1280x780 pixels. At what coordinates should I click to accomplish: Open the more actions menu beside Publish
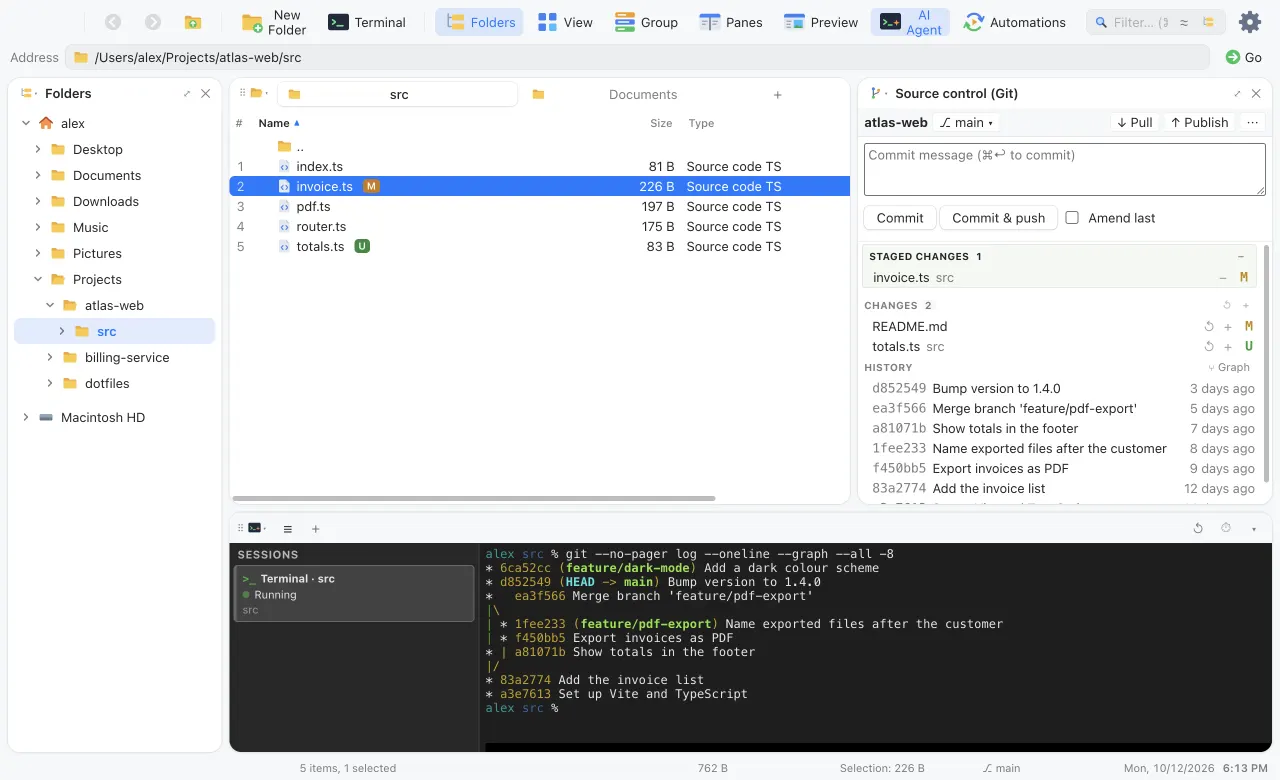point(1252,122)
